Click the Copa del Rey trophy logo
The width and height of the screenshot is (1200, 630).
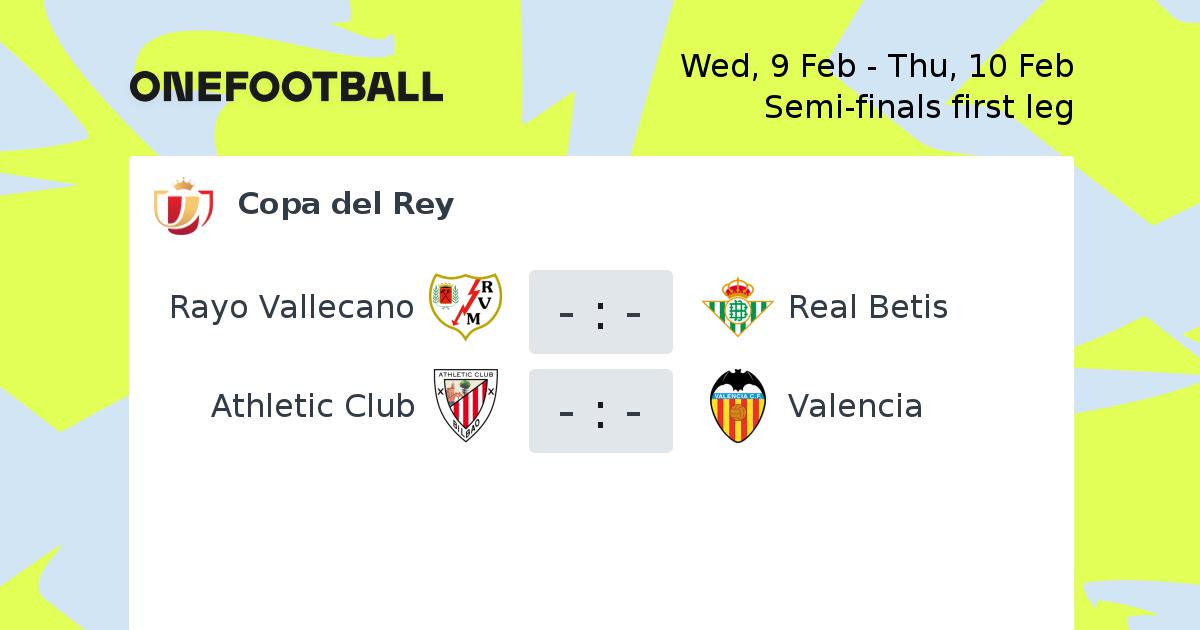click(x=183, y=207)
